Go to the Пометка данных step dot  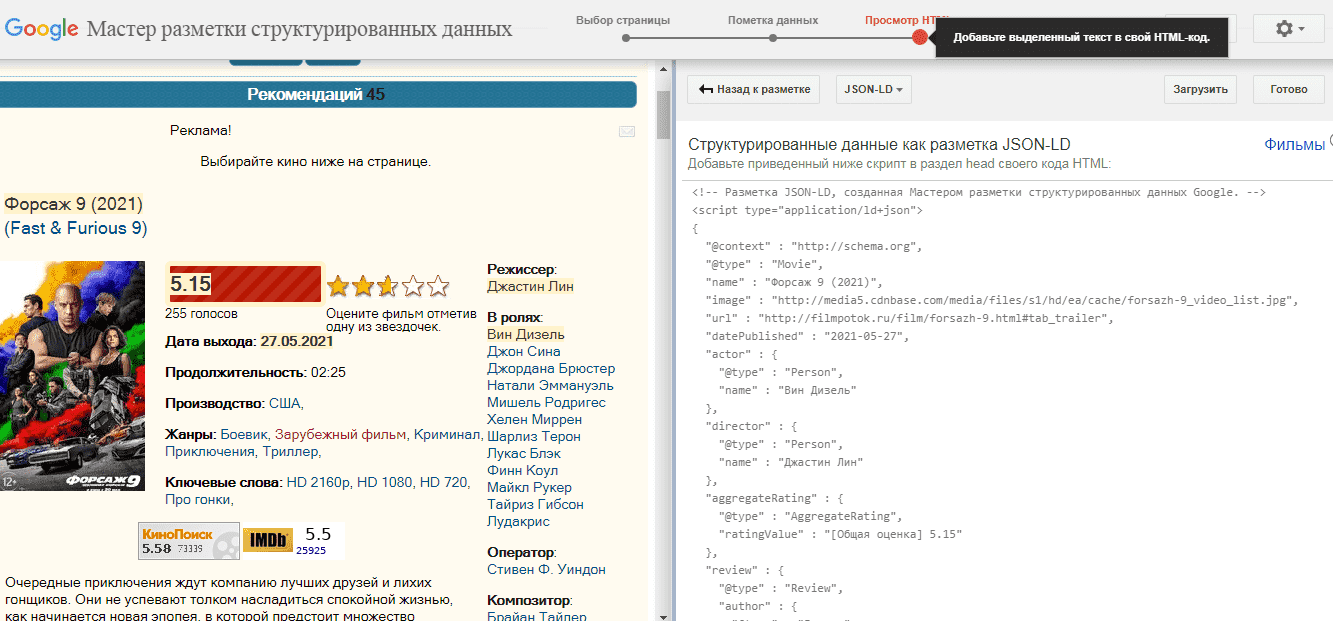pyautogui.click(x=773, y=38)
